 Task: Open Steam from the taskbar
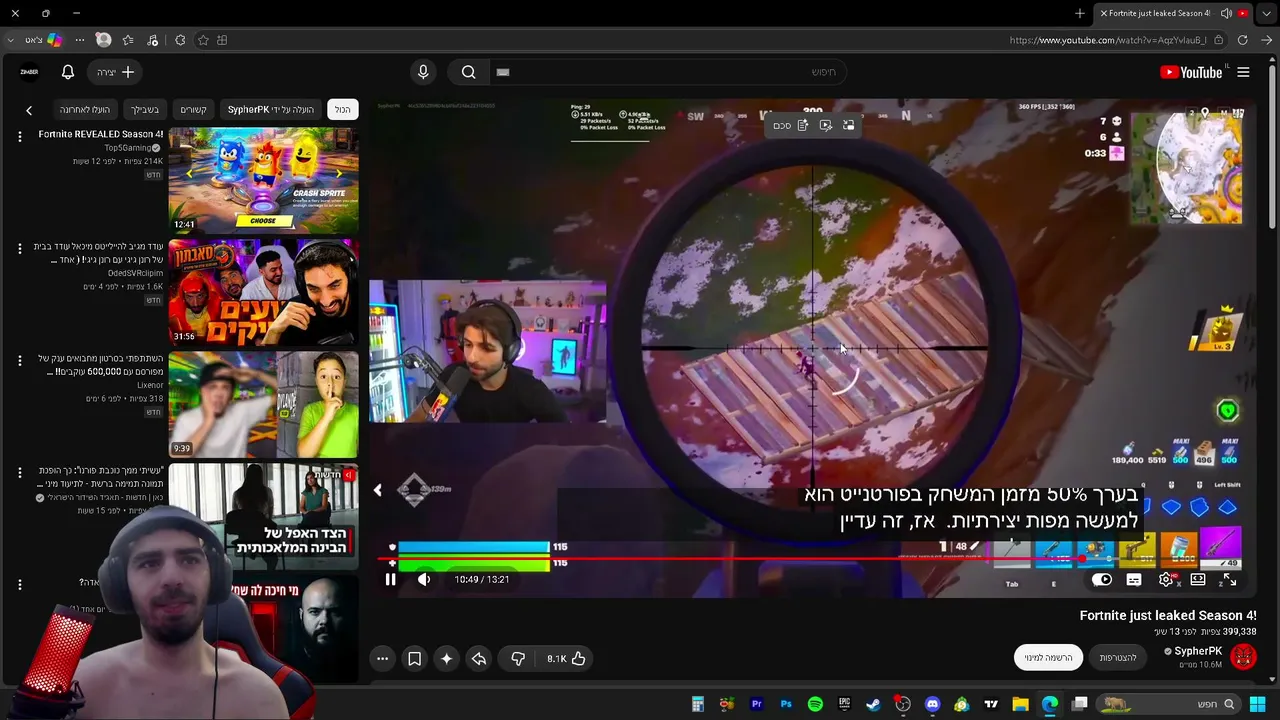(x=873, y=705)
